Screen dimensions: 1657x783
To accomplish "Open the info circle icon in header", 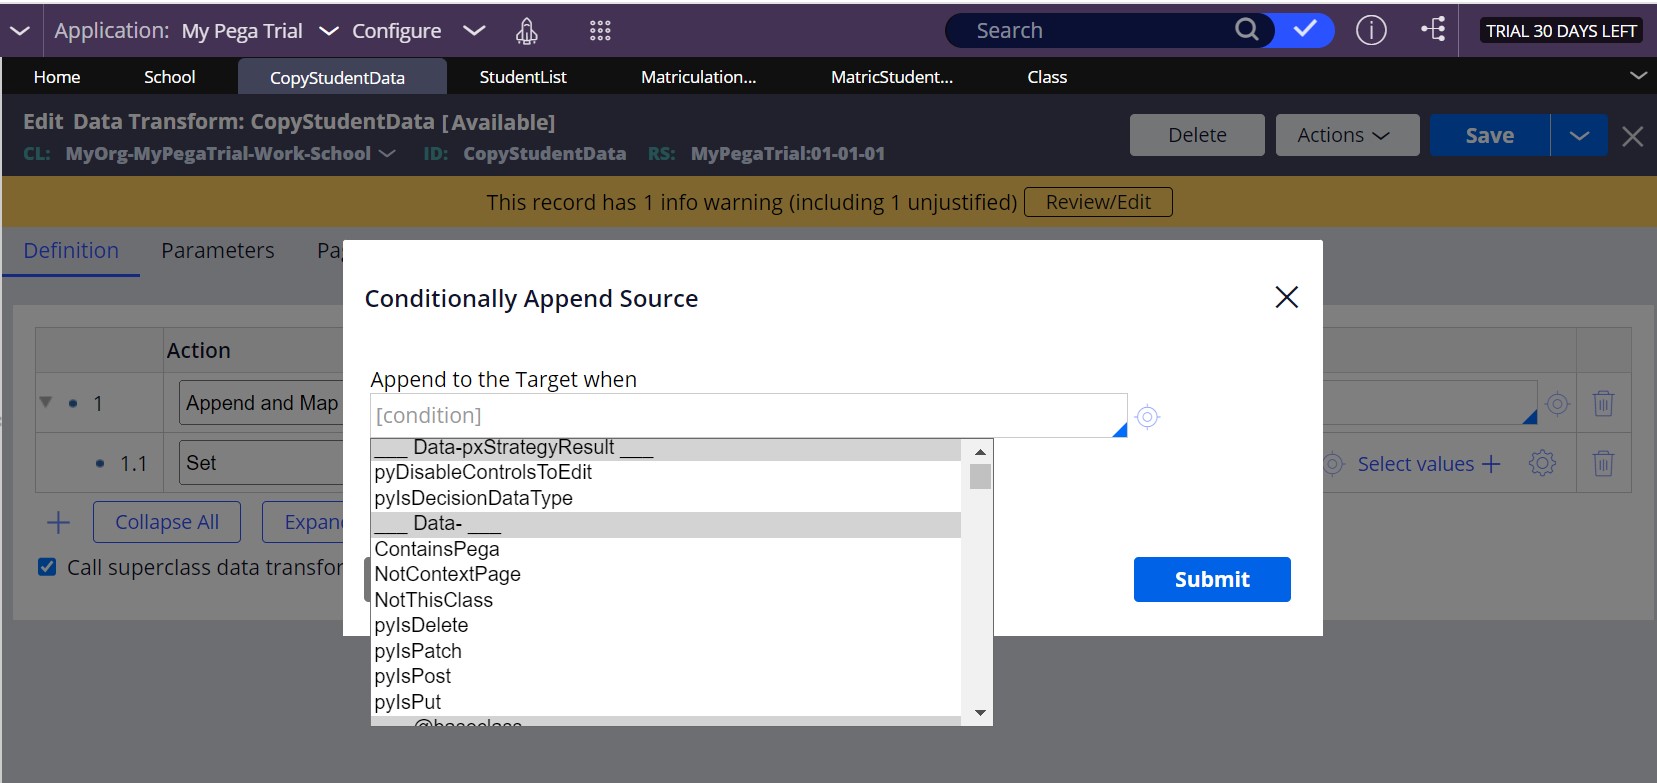I will pyautogui.click(x=1371, y=31).
